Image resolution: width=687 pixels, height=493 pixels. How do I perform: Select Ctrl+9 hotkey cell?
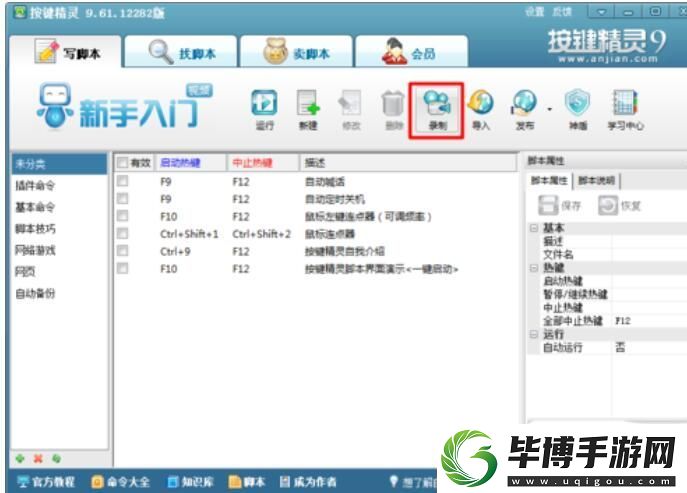pos(175,252)
